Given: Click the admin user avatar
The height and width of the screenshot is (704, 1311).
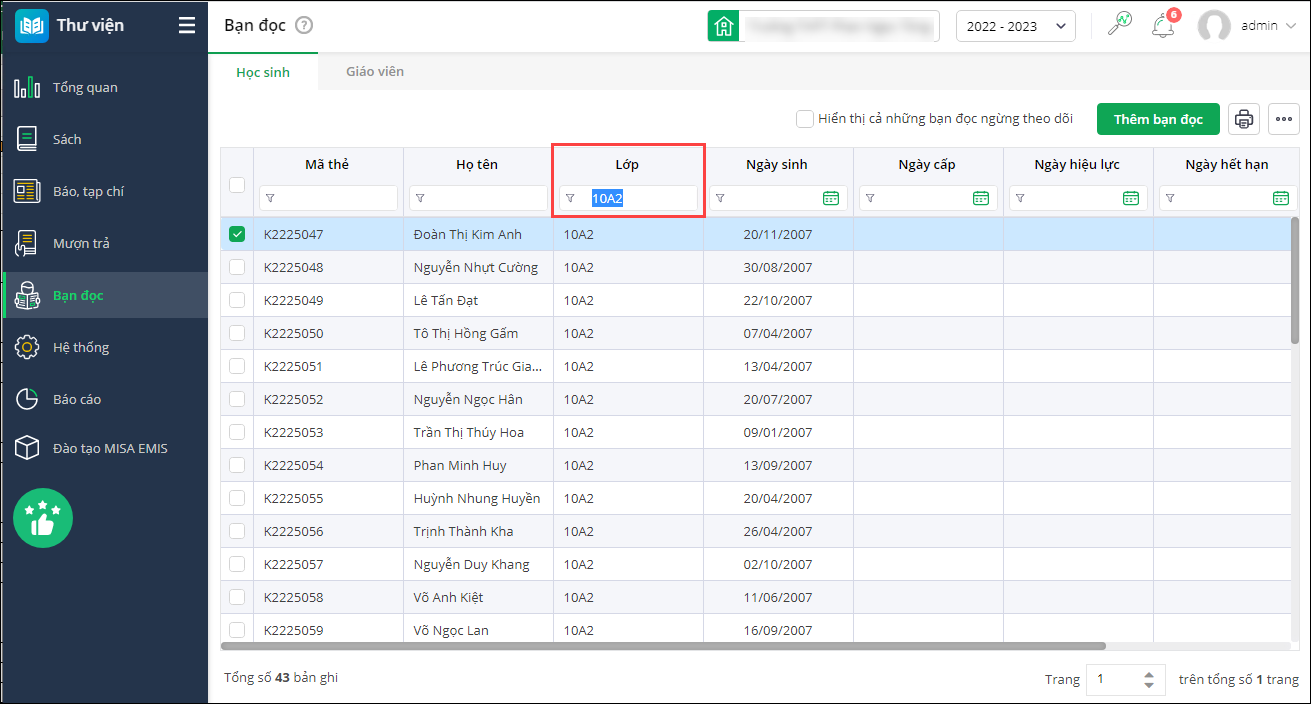Looking at the screenshot, I should 1214,26.
